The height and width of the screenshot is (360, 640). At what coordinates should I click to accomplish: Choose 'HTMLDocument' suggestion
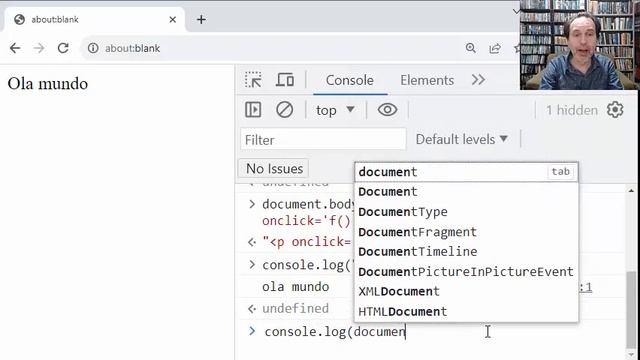pos(467,311)
